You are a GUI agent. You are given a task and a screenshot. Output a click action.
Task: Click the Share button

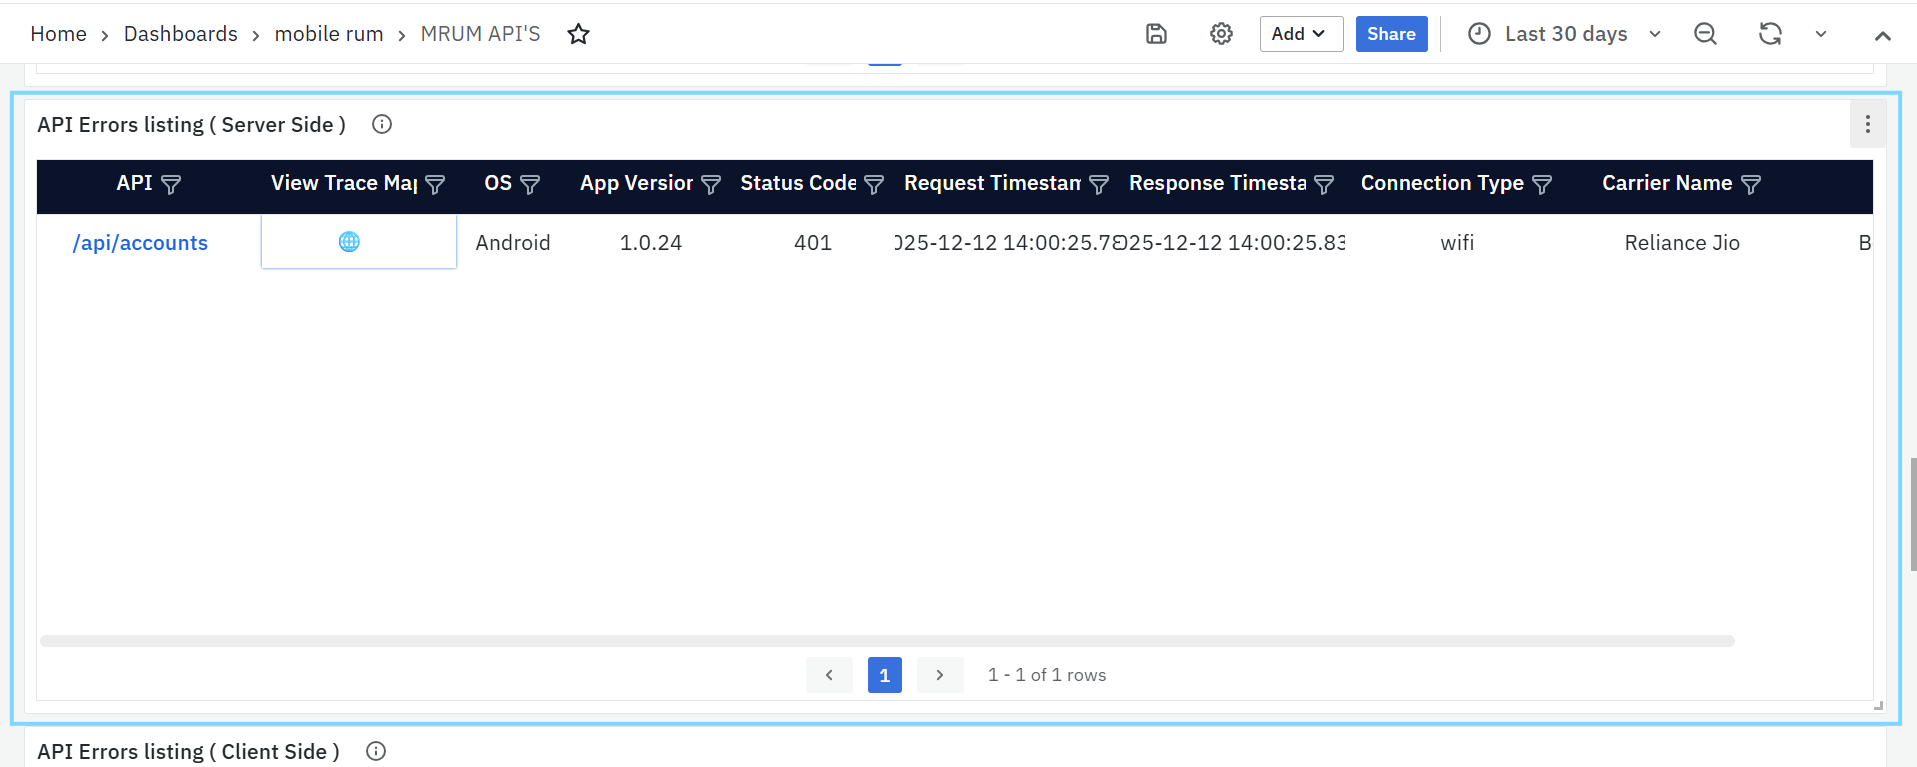point(1391,34)
